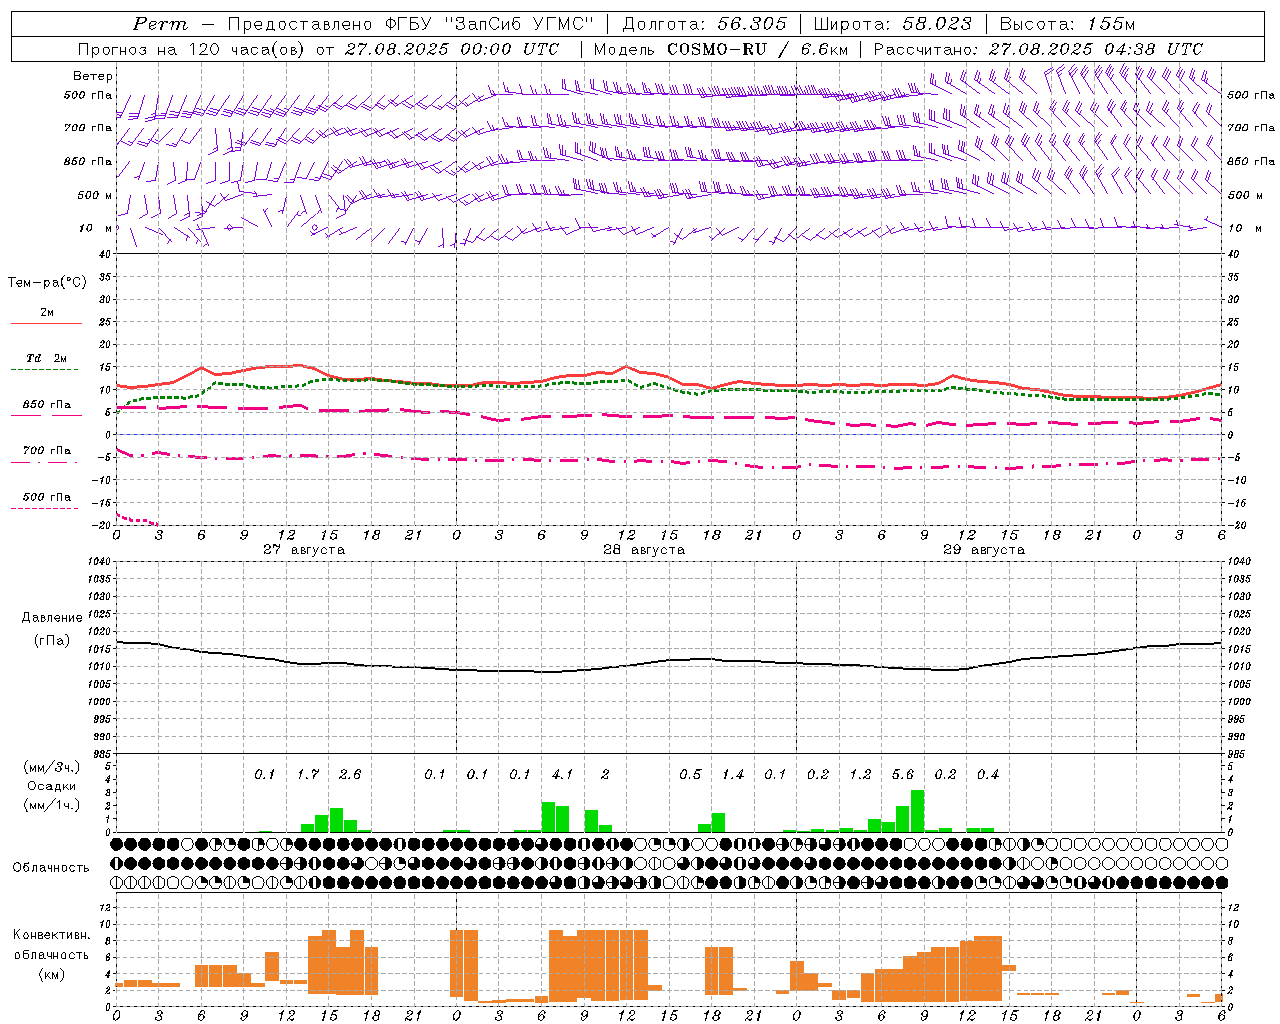Click the '10 м' wind level label on left

96,228
